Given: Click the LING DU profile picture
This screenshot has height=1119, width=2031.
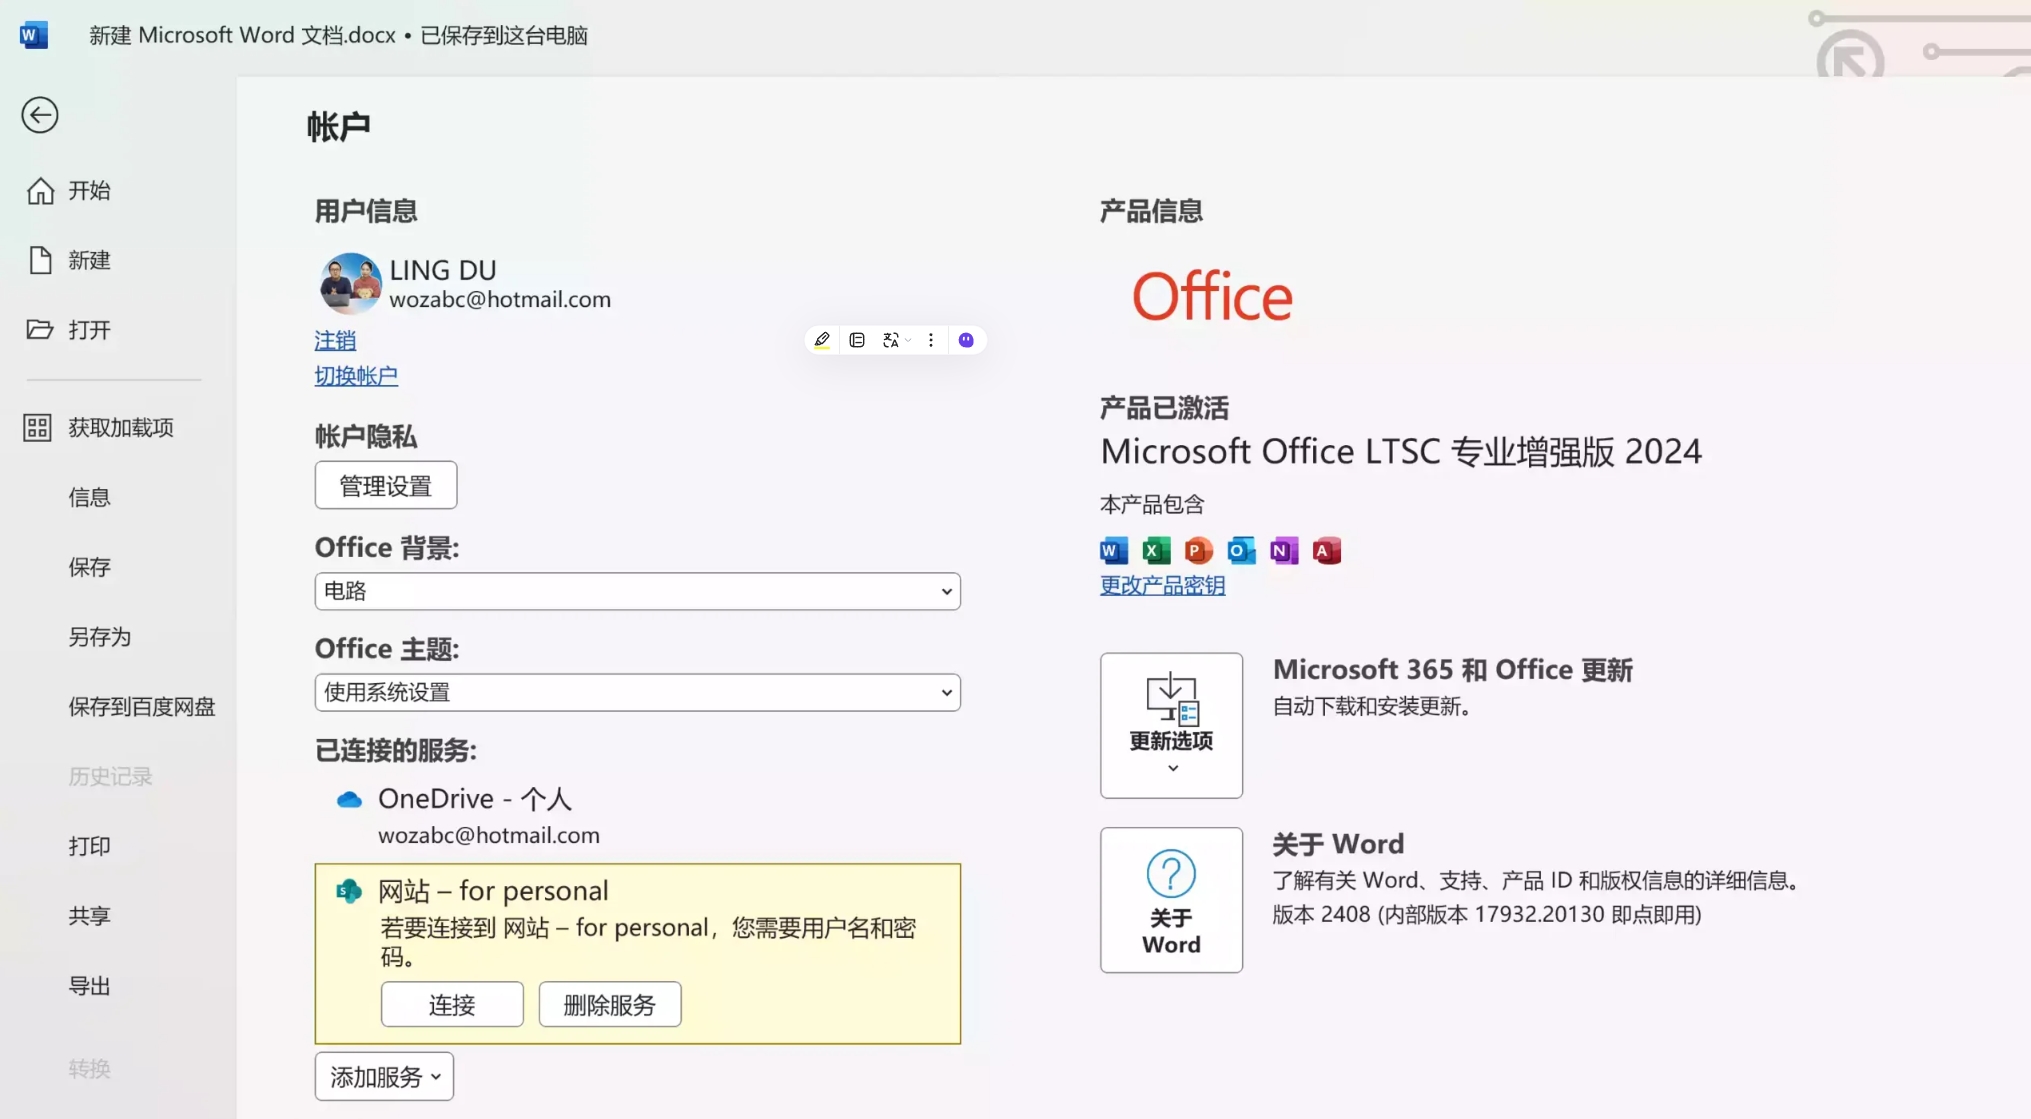Looking at the screenshot, I should [350, 283].
